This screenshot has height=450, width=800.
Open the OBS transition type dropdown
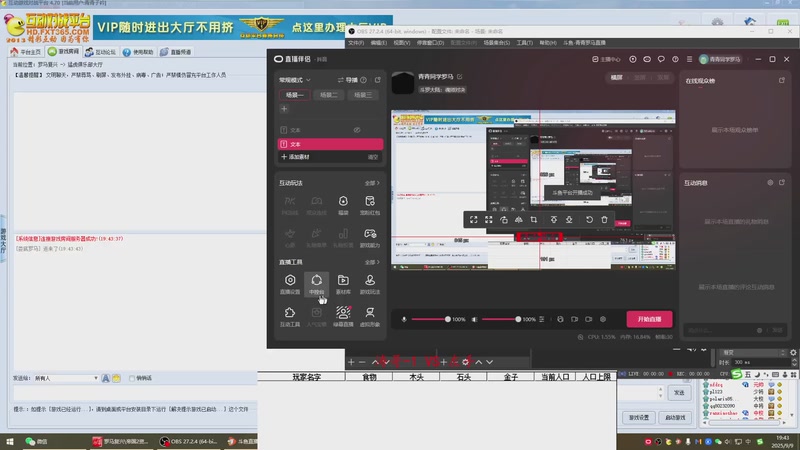point(753,353)
